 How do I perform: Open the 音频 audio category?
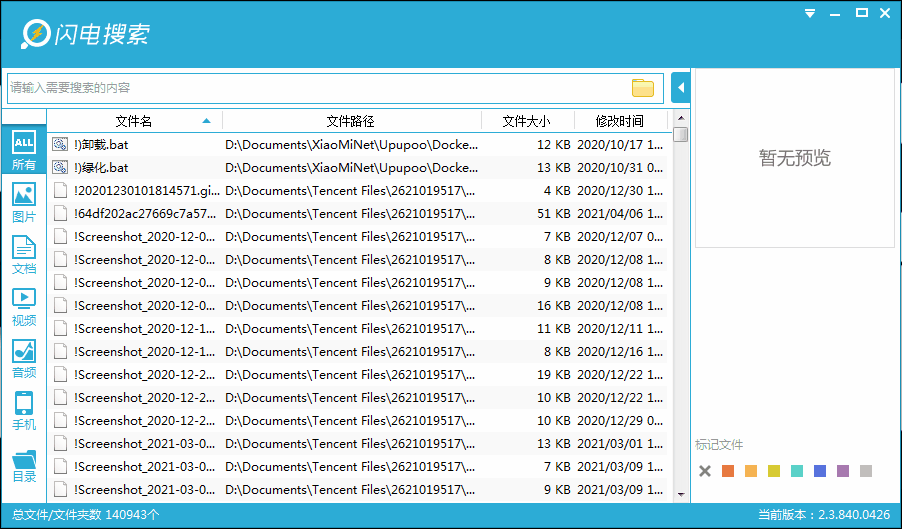(x=24, y=359)
